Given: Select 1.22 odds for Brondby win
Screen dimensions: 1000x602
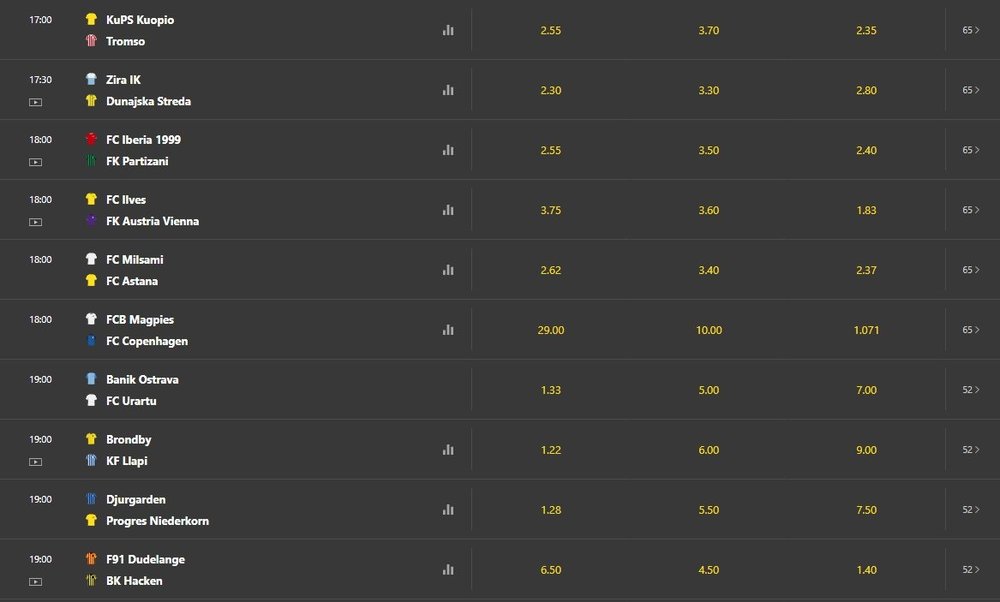Looking at the screenshot, I should (x=550, y=450).
